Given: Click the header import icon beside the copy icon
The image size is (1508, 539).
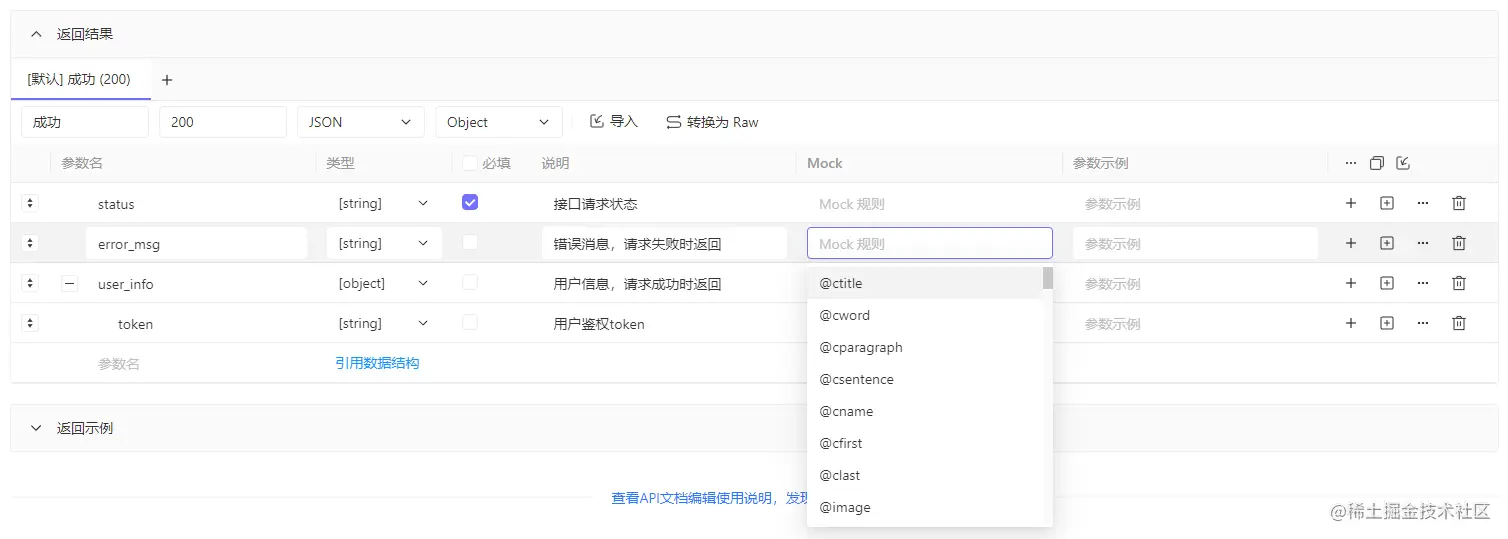Looking at the screenshot, I should pos(1403,163).
